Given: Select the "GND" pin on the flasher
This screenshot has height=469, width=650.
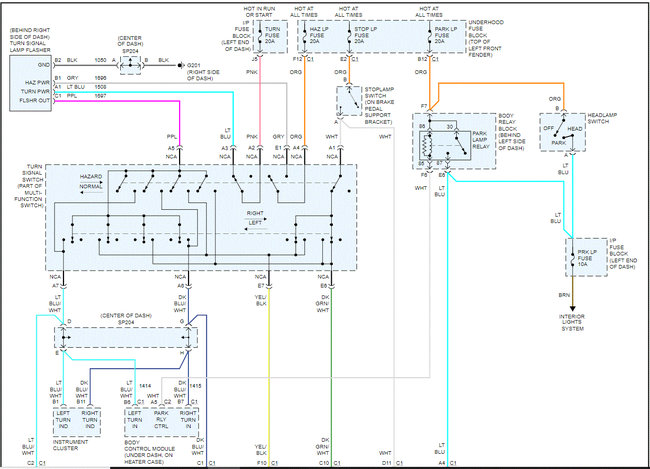Looking at the screenshot, I should point(44,65).
